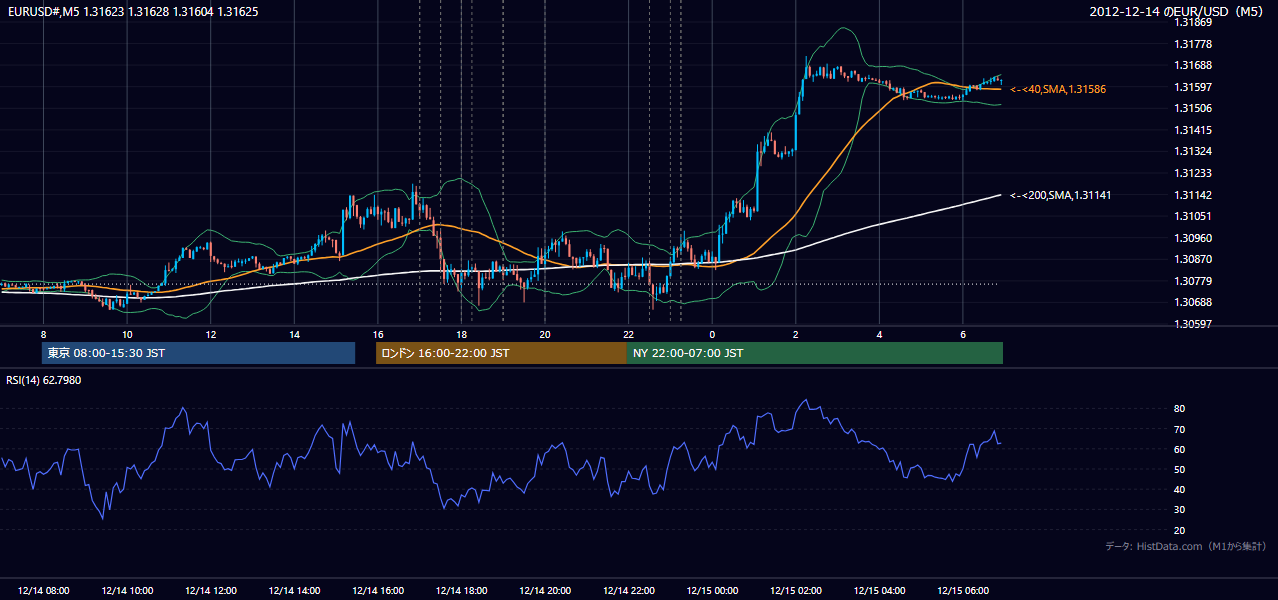Click hour 12 label under price chart
The height and width of the screenshot is (600, 1278).
[x=211, y=334]
